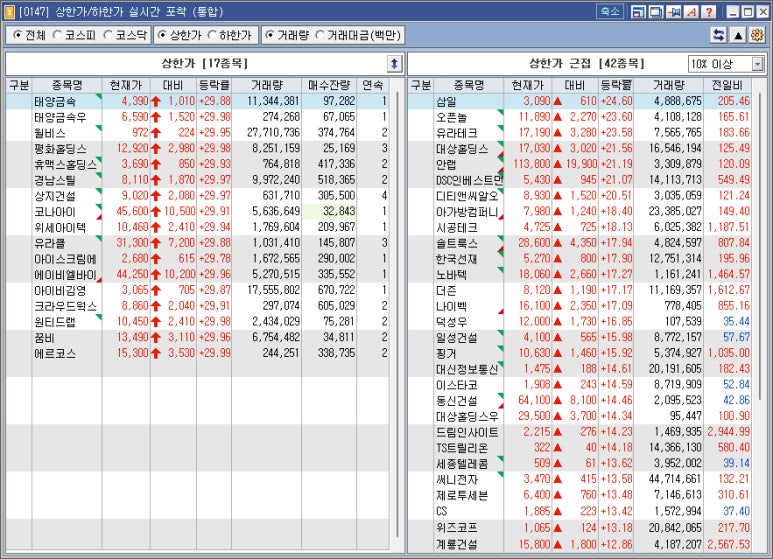Select the 크라우드웍스 row
The width and height of the screenshot is (773, 559).
tap(197, 306)
